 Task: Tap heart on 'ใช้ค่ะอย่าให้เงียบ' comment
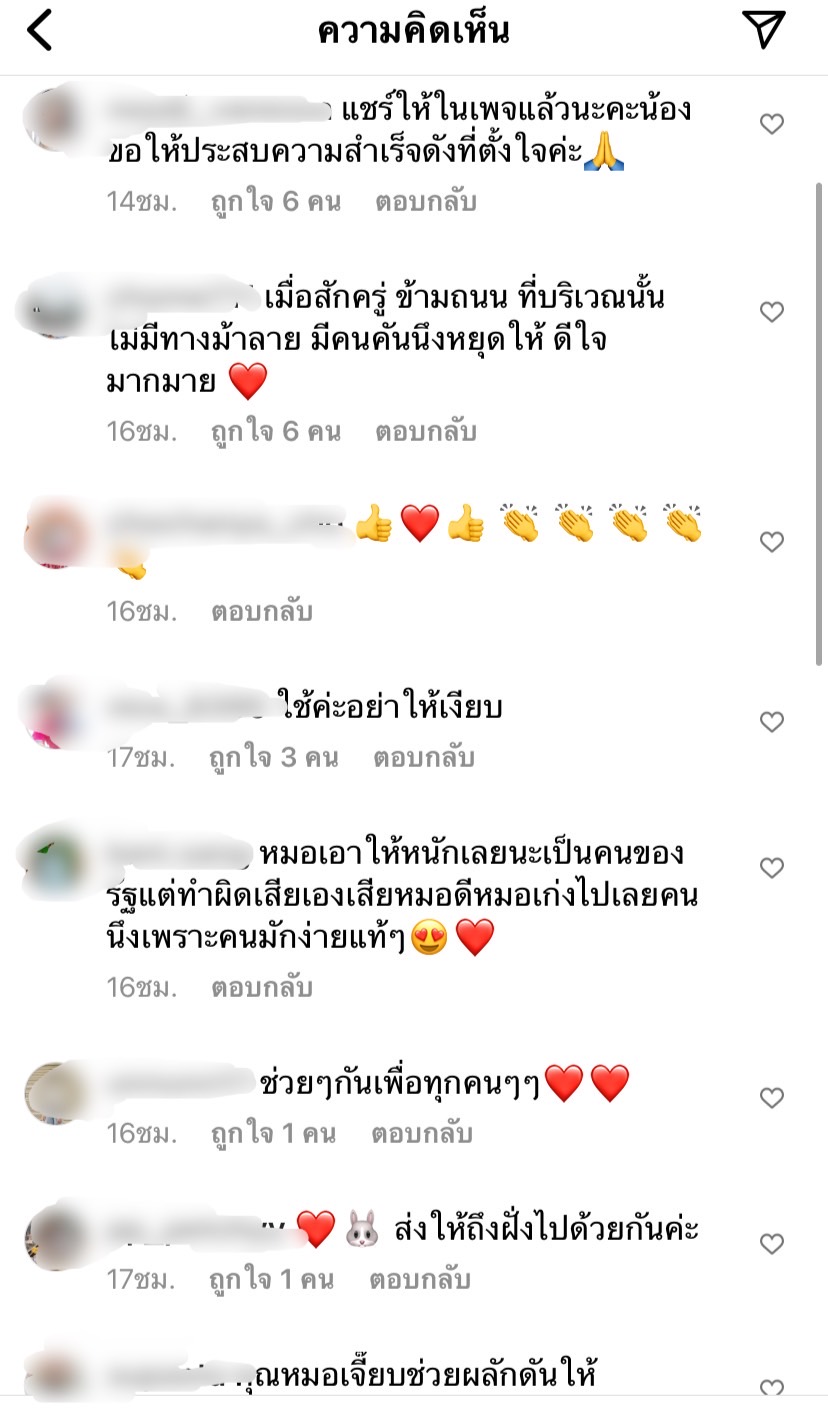(x=772, y=721)
